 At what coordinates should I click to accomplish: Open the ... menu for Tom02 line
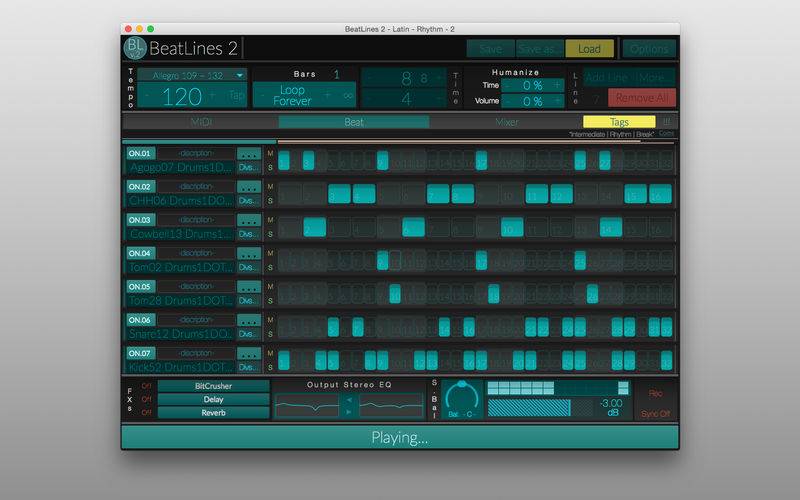coord(249,254)
